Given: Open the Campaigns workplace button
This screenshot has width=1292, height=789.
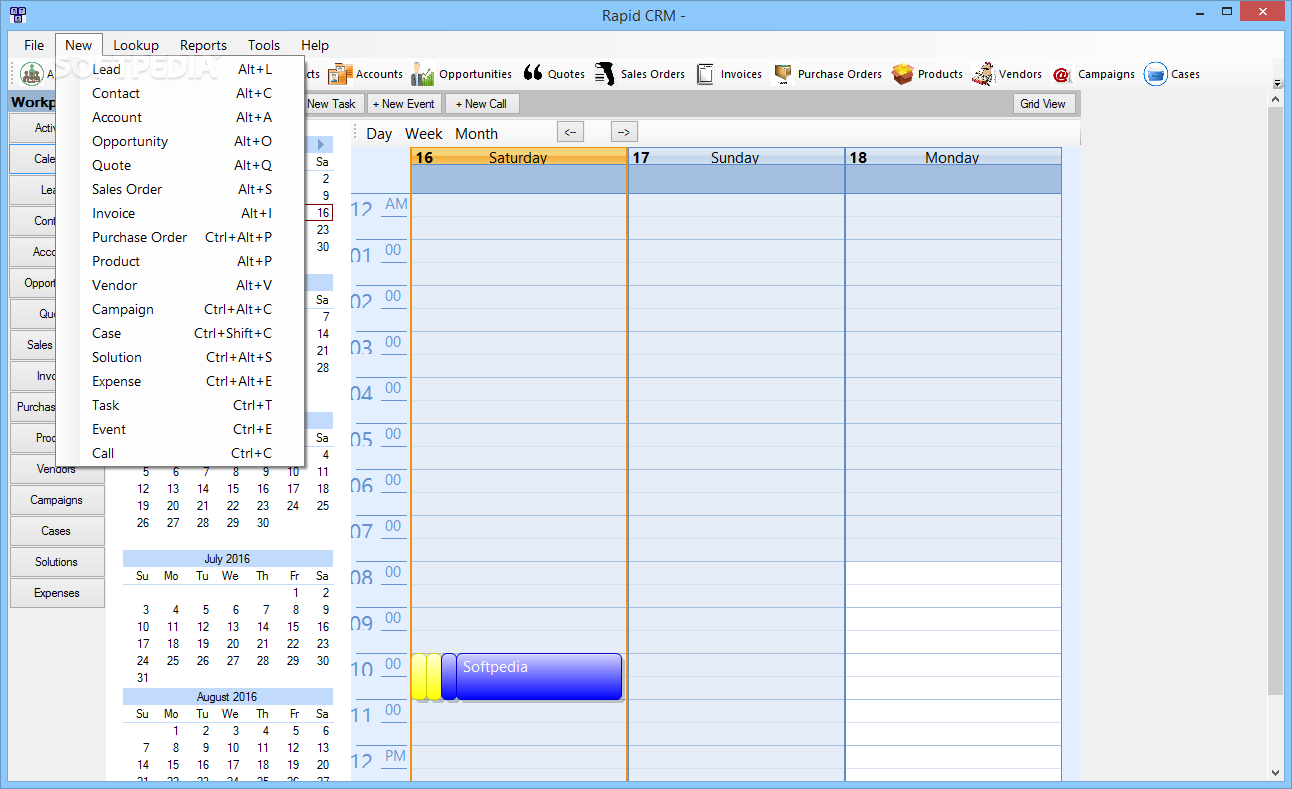Looking at the screenshot, I should click(57, 500).
